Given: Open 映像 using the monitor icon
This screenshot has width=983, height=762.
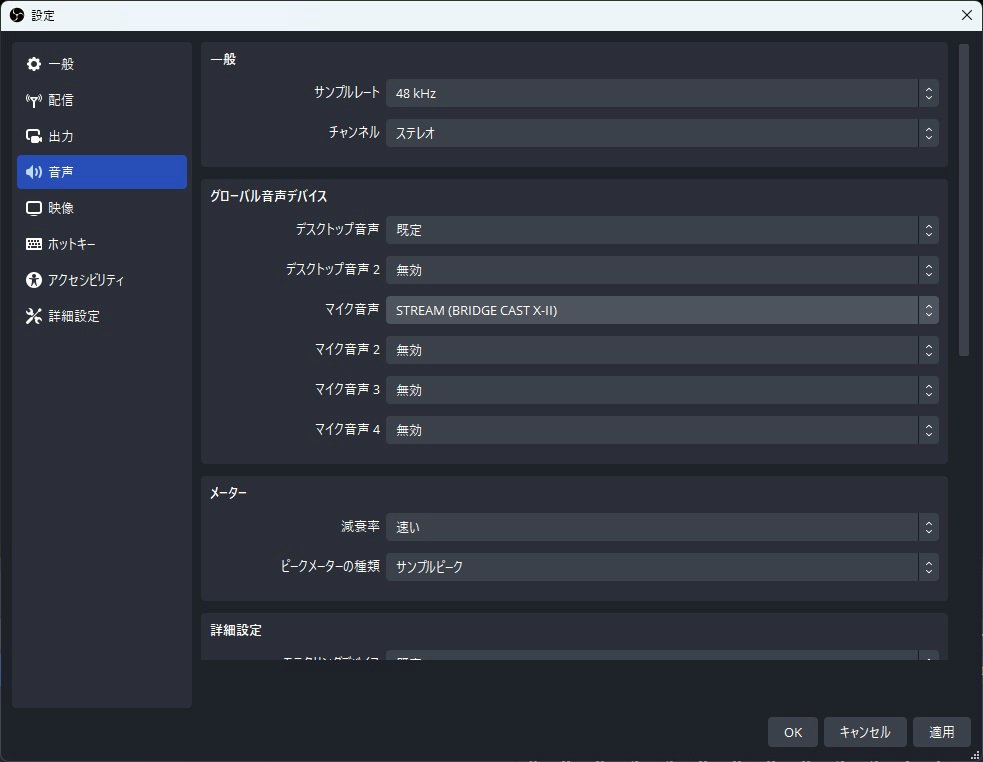Looking at the screenshot, I should coord(34,208).
